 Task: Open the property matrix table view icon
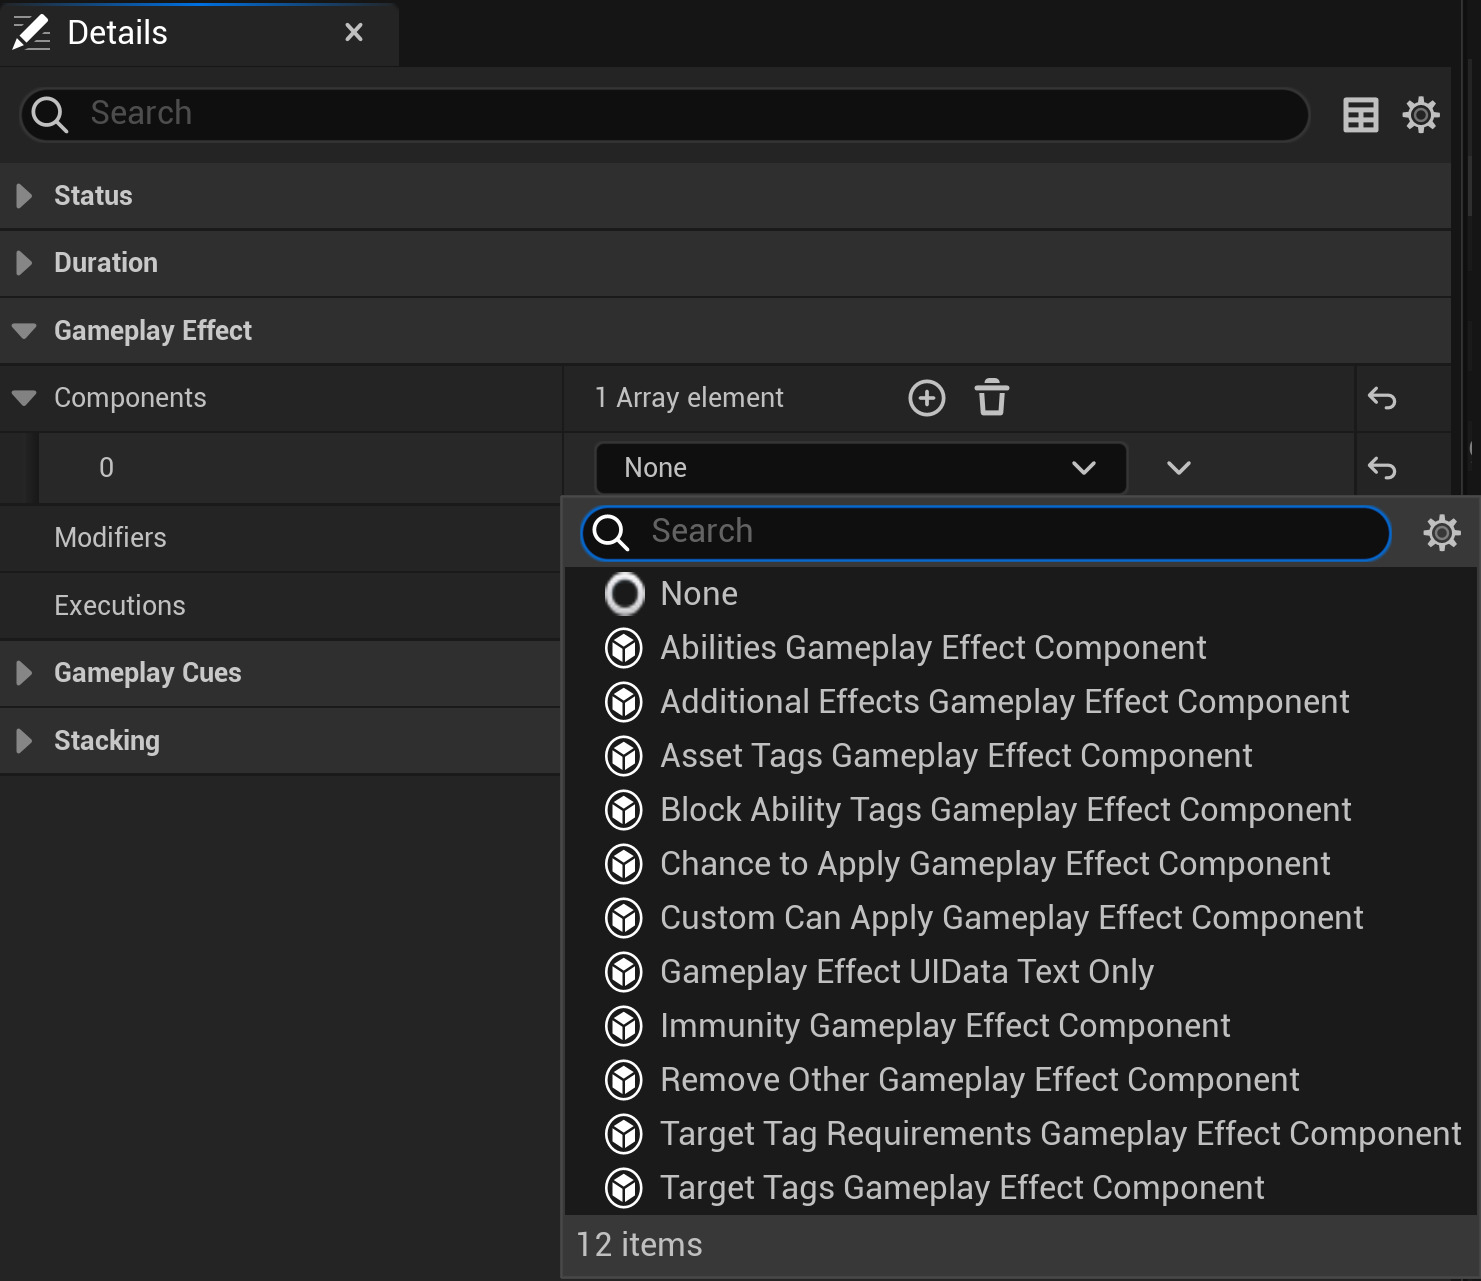(1360, 115)
